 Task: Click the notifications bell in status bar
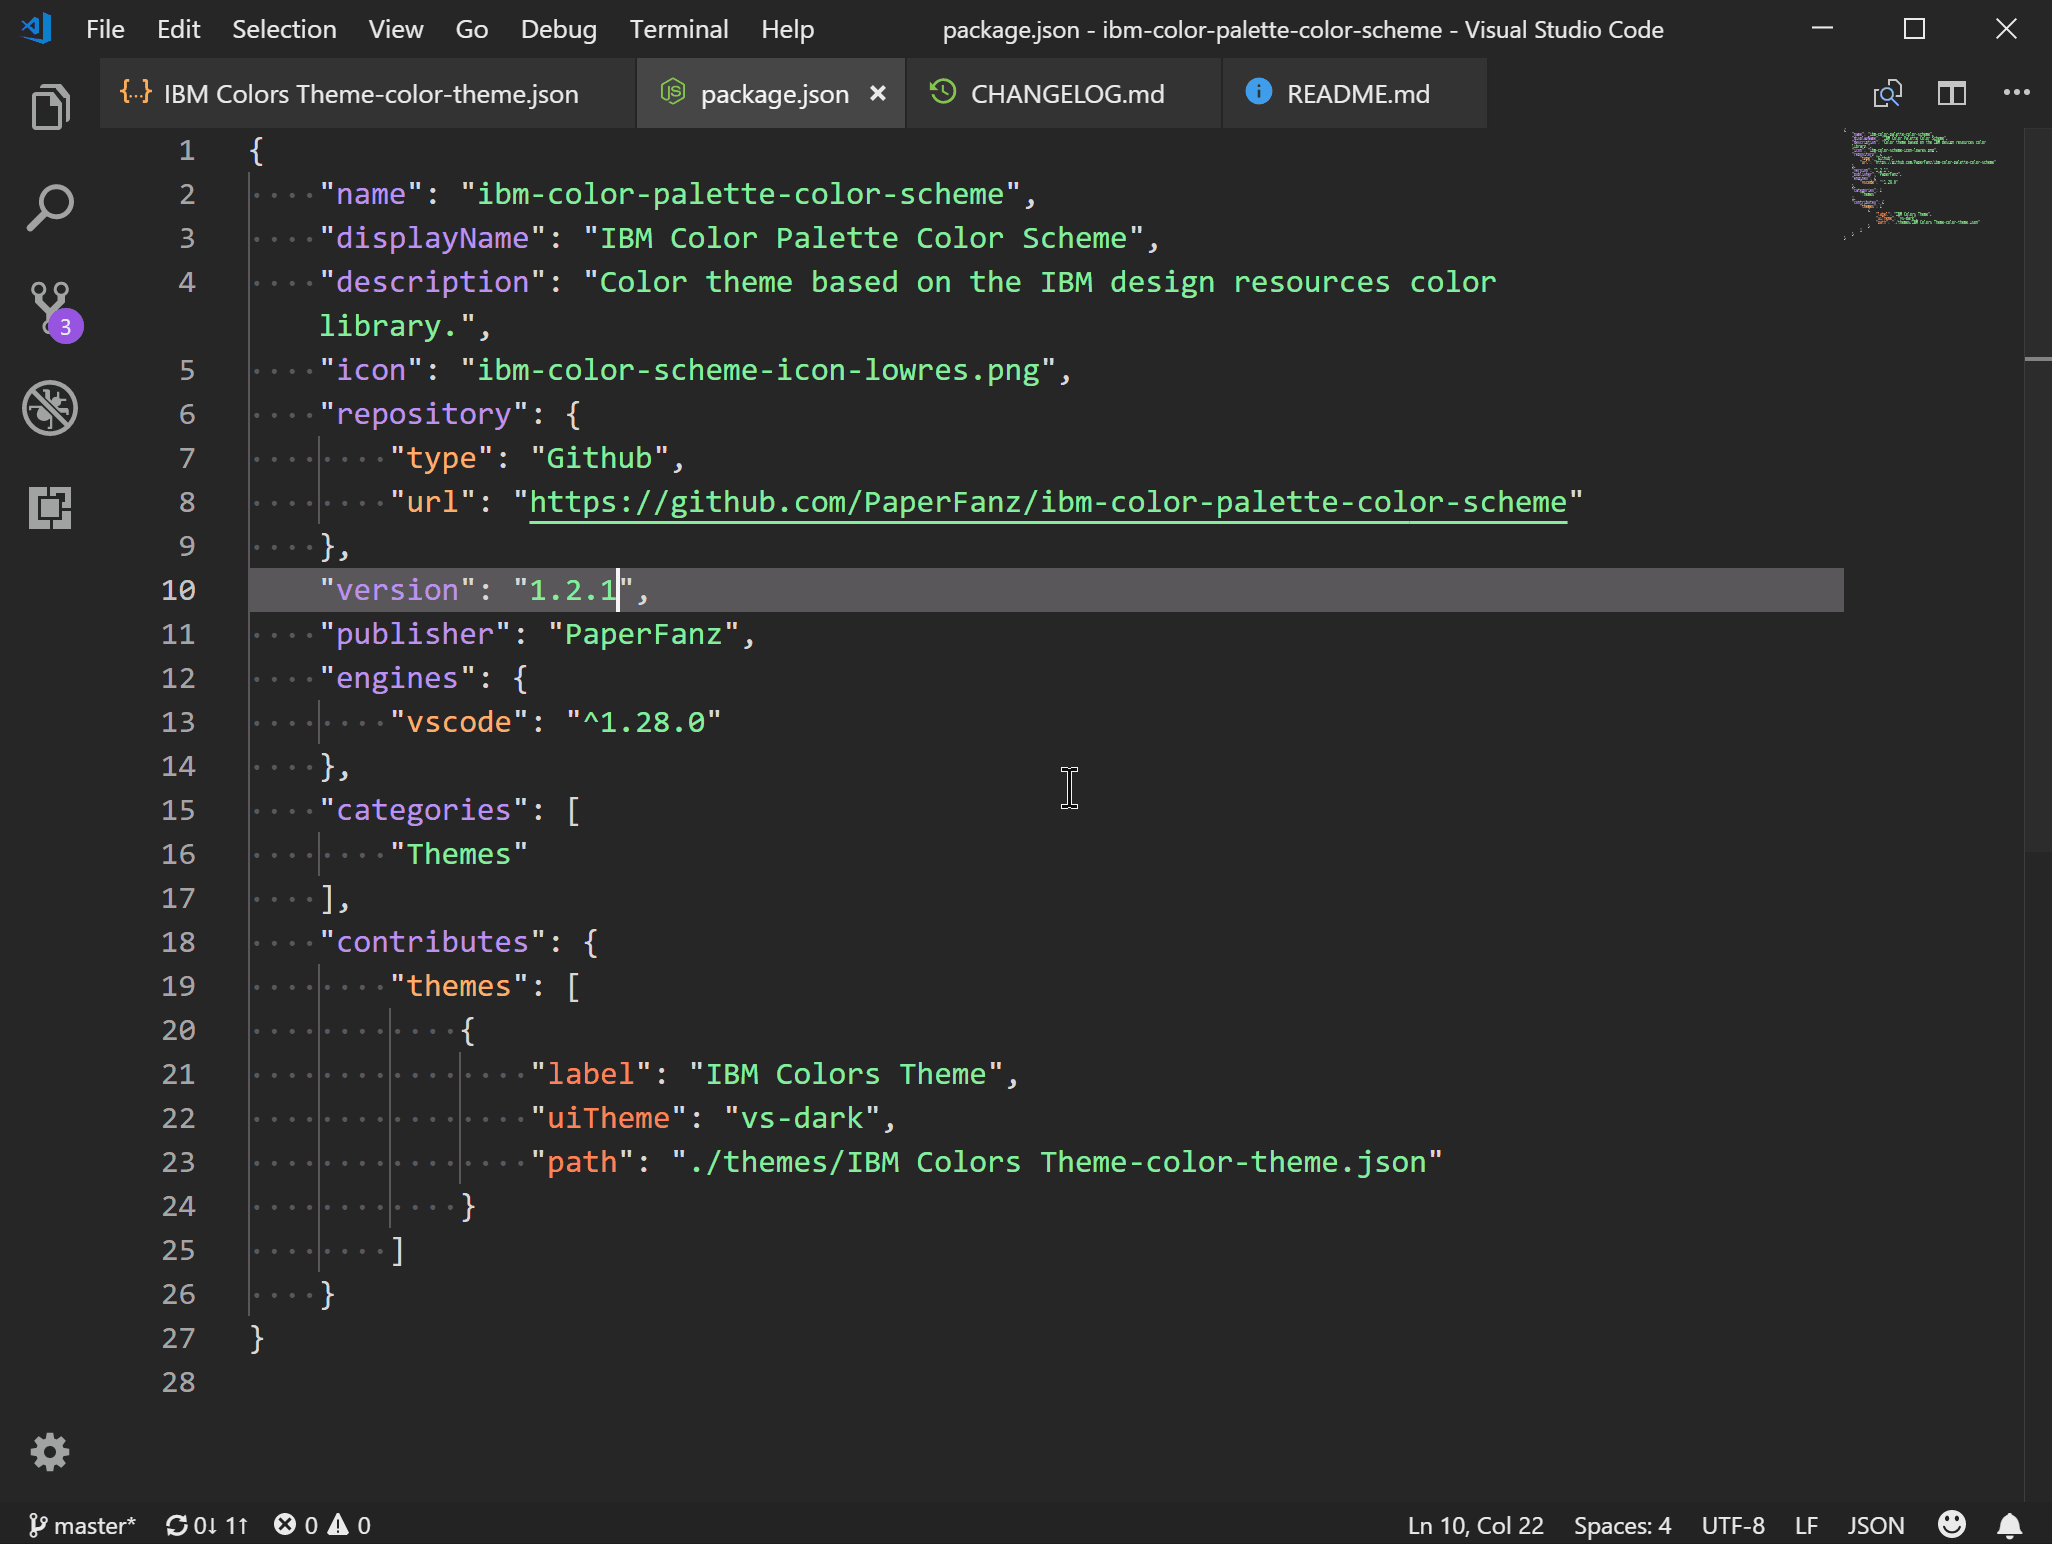click(2010, 1525)
